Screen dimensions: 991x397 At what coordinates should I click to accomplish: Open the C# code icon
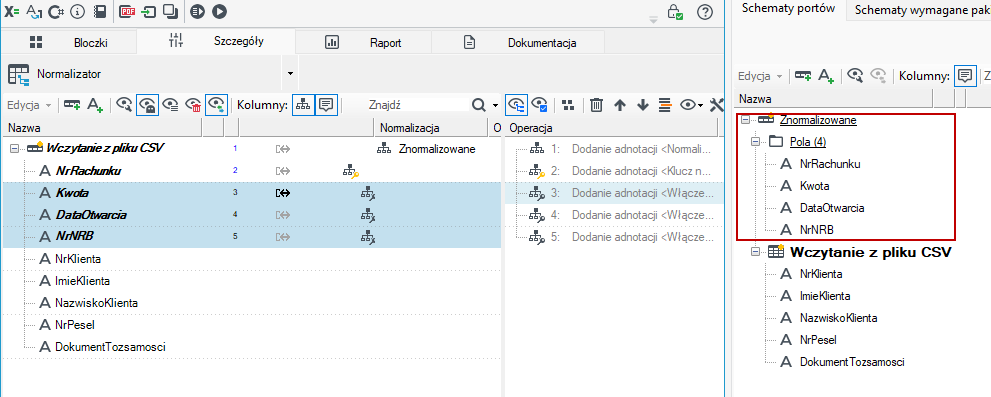pyautogui.click(x=56, y=11)
